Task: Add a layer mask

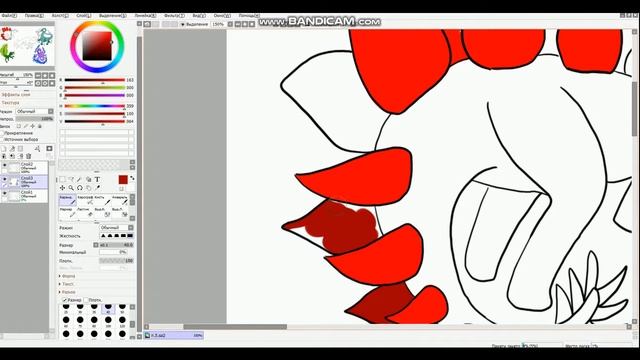Action: 49,149
